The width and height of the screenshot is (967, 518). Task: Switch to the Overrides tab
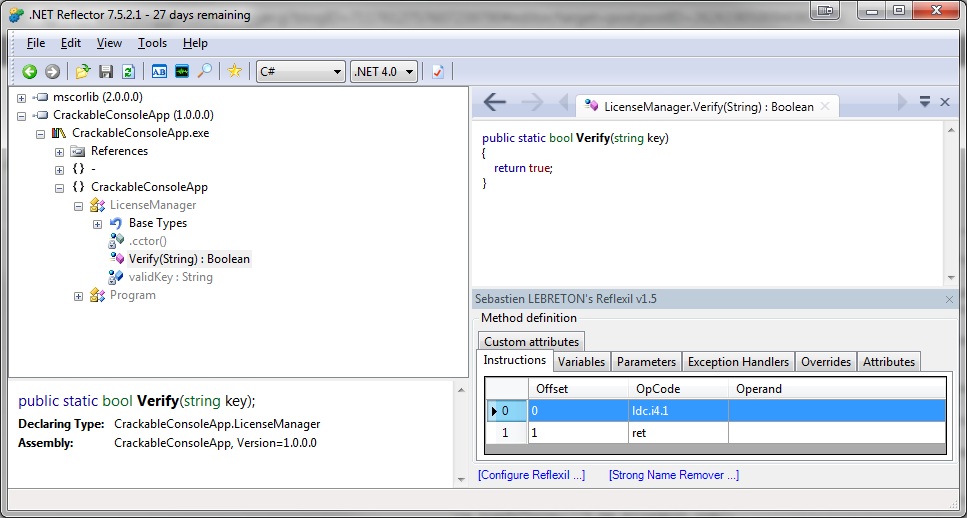[x=826, y=362]
